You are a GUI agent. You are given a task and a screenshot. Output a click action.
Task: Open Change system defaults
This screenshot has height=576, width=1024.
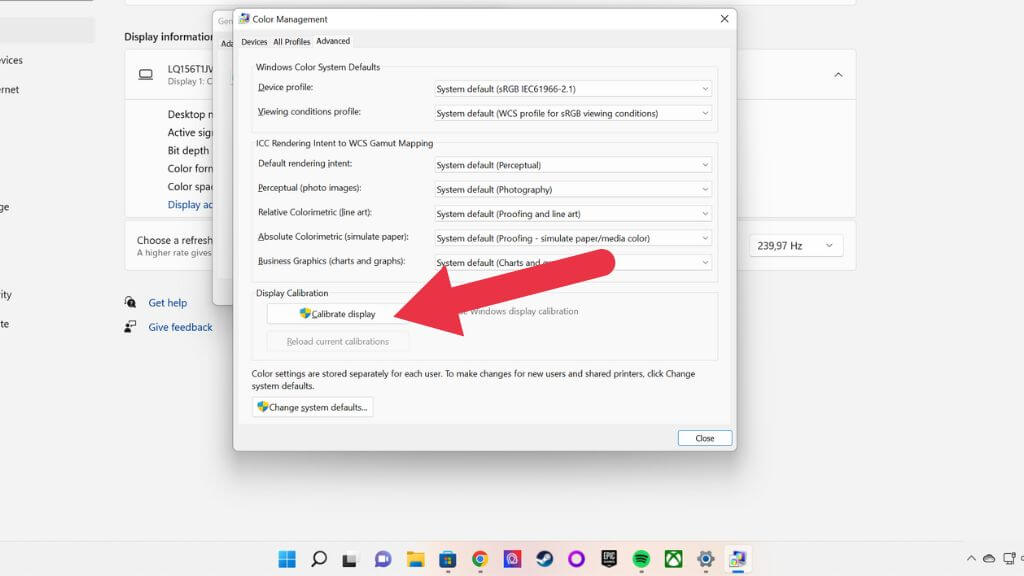[312, 407]
